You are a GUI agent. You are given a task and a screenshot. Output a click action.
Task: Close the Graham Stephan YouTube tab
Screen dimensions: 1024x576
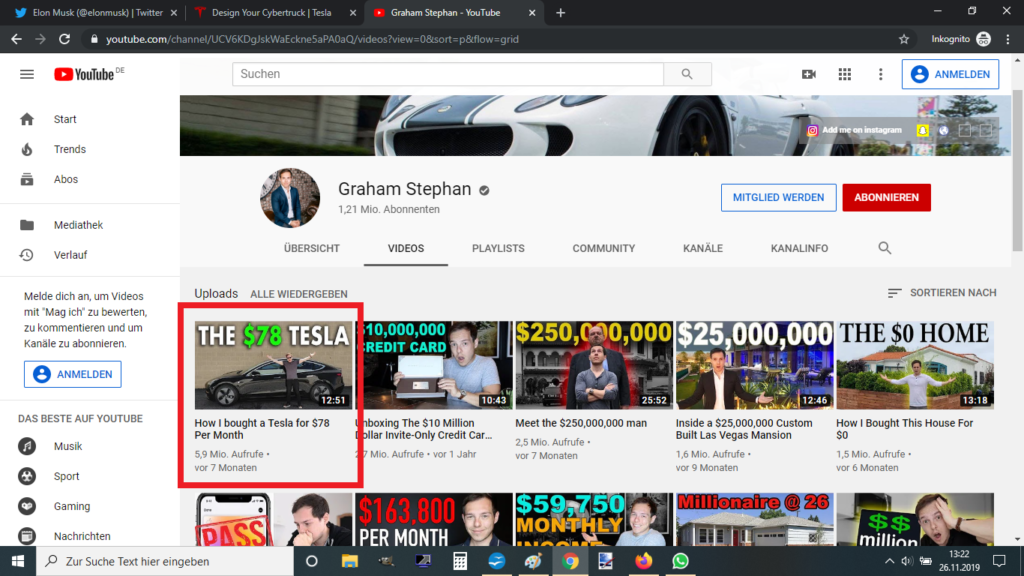point(532,12)
